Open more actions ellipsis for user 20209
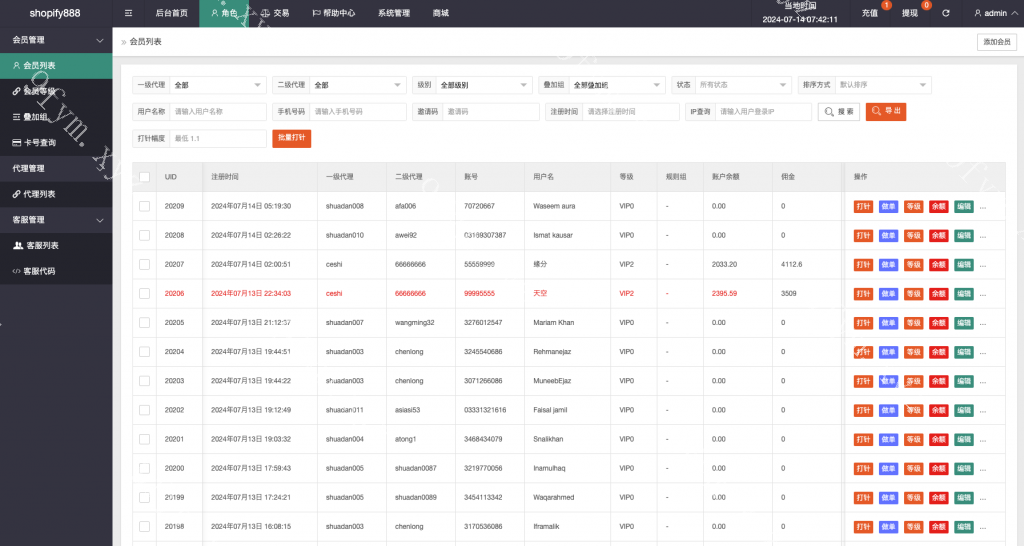 (x=983, y=207)
